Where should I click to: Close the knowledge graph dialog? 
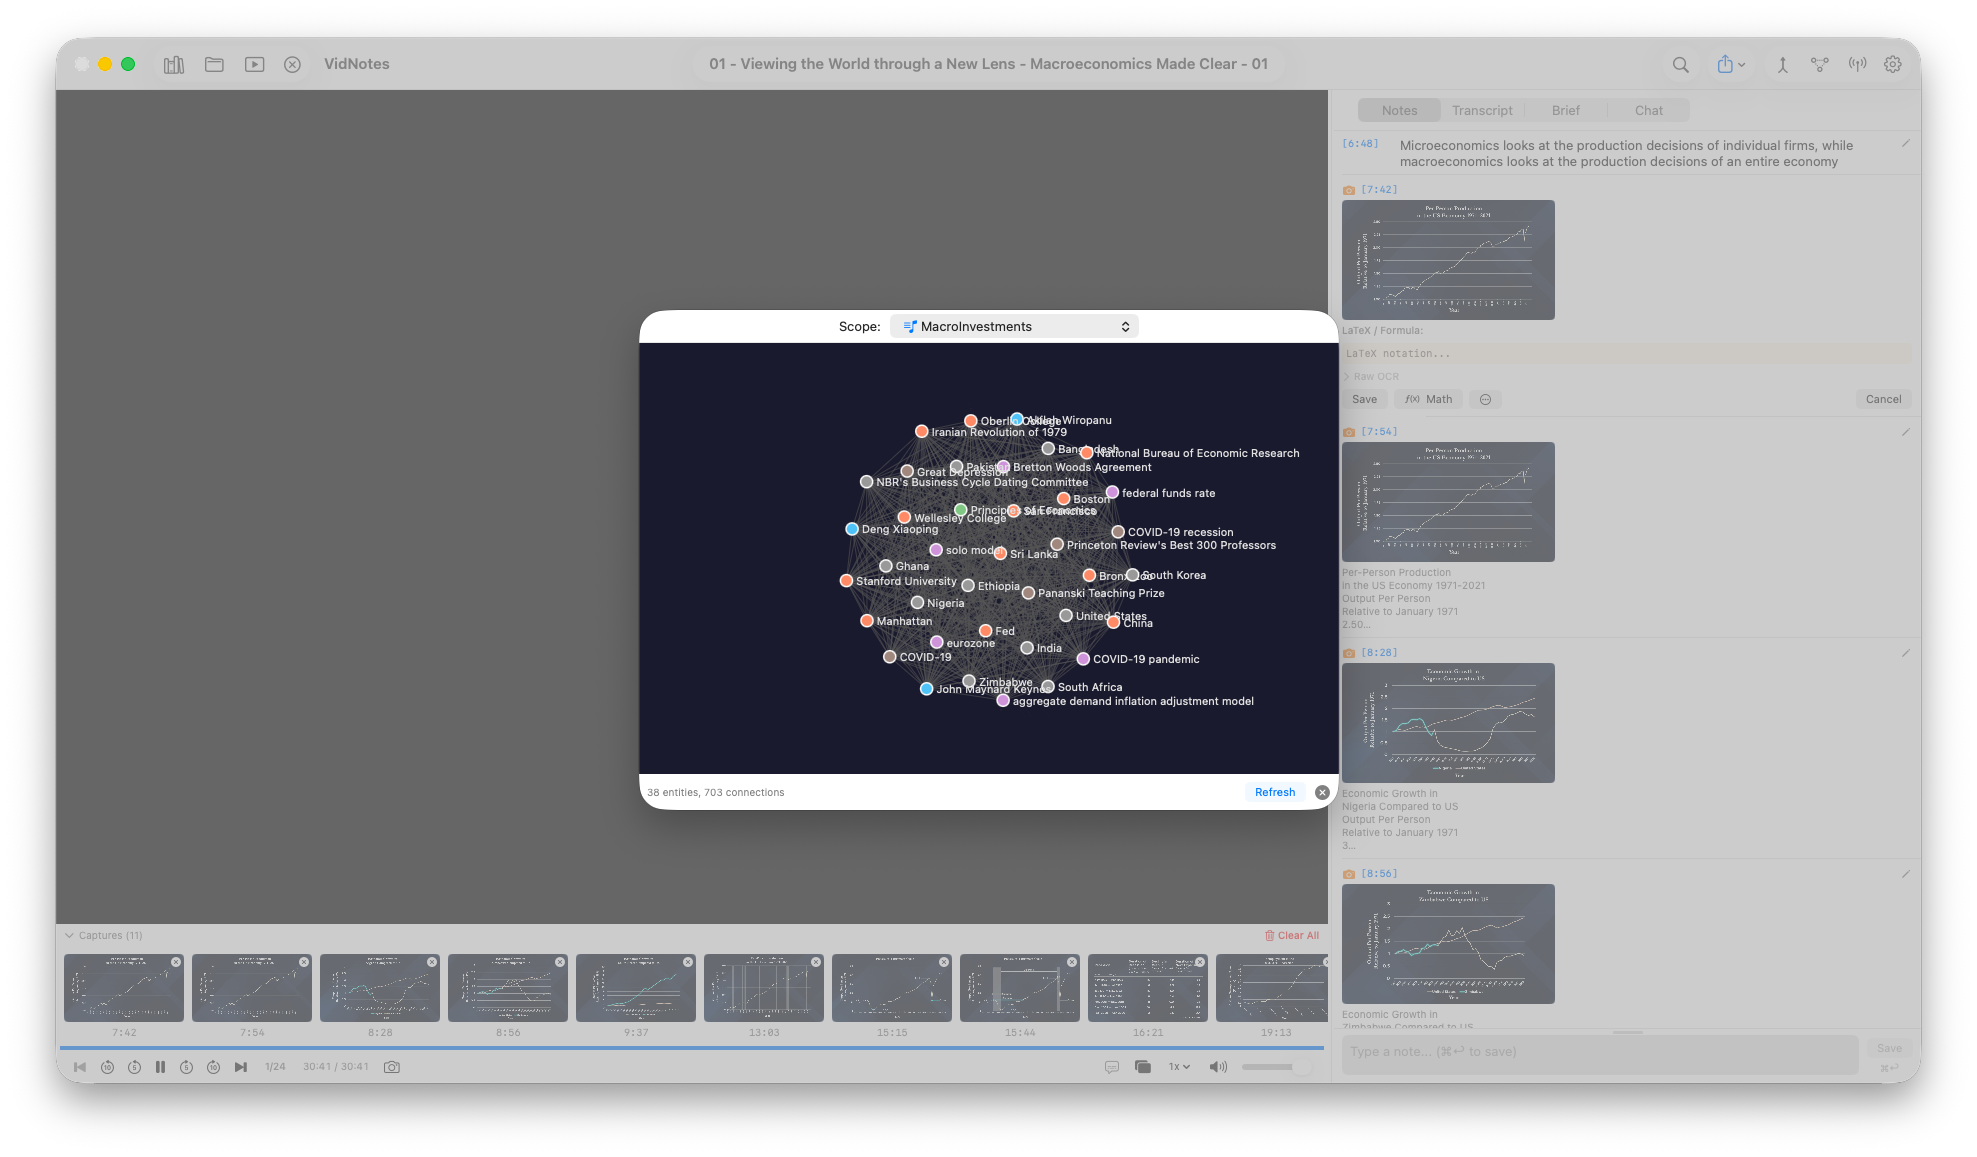point(1322,792)
